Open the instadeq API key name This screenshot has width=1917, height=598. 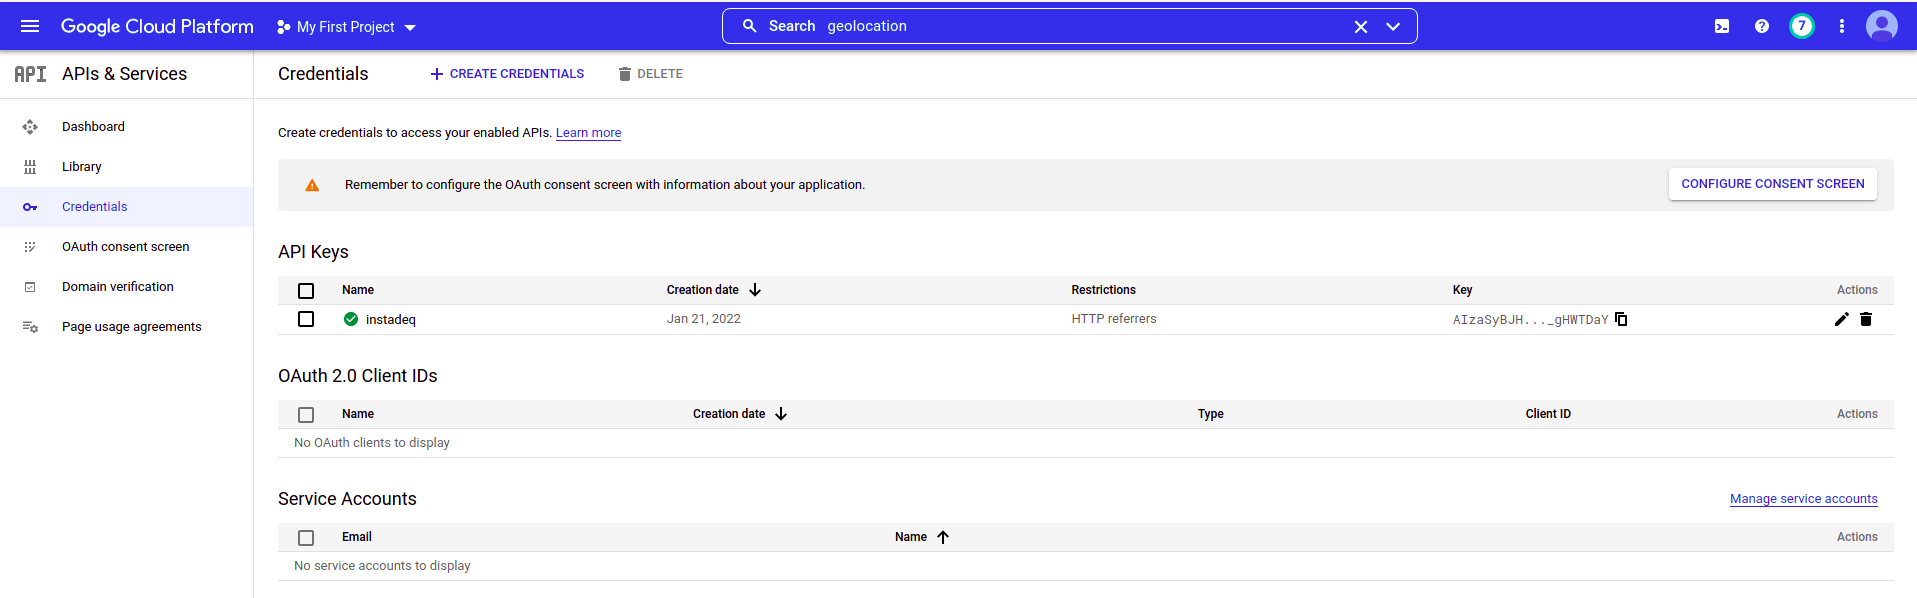point(391,320)
